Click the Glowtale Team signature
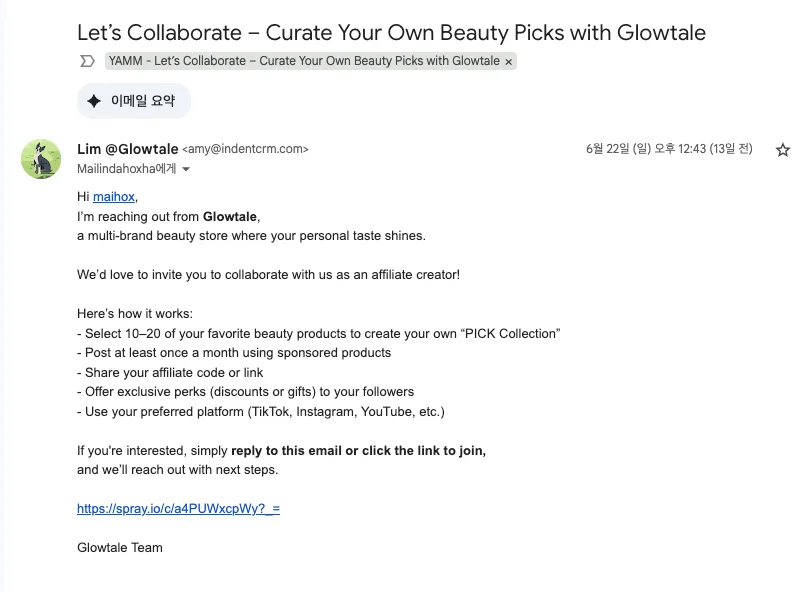The height and width of the screenshot is (592, 811). pos(119,547)
